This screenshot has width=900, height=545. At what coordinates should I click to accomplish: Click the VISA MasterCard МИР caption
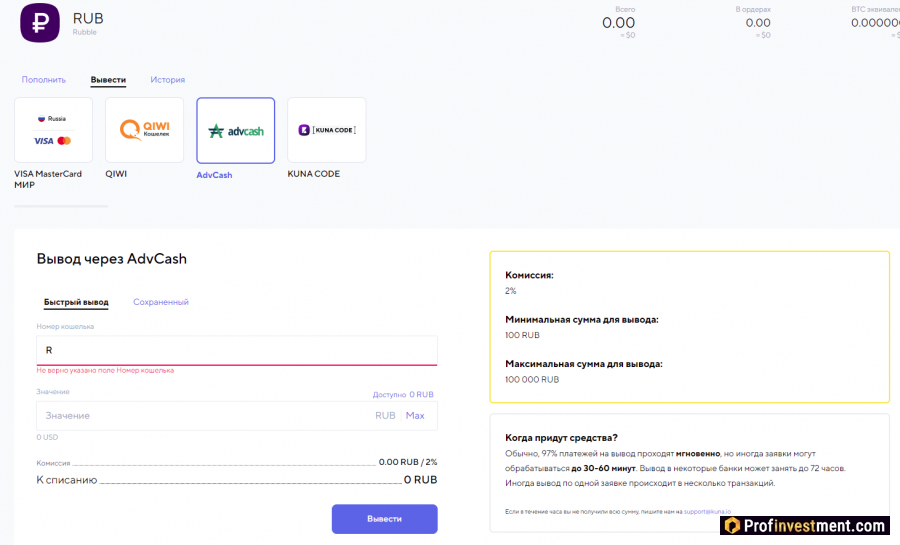[47, 179]
